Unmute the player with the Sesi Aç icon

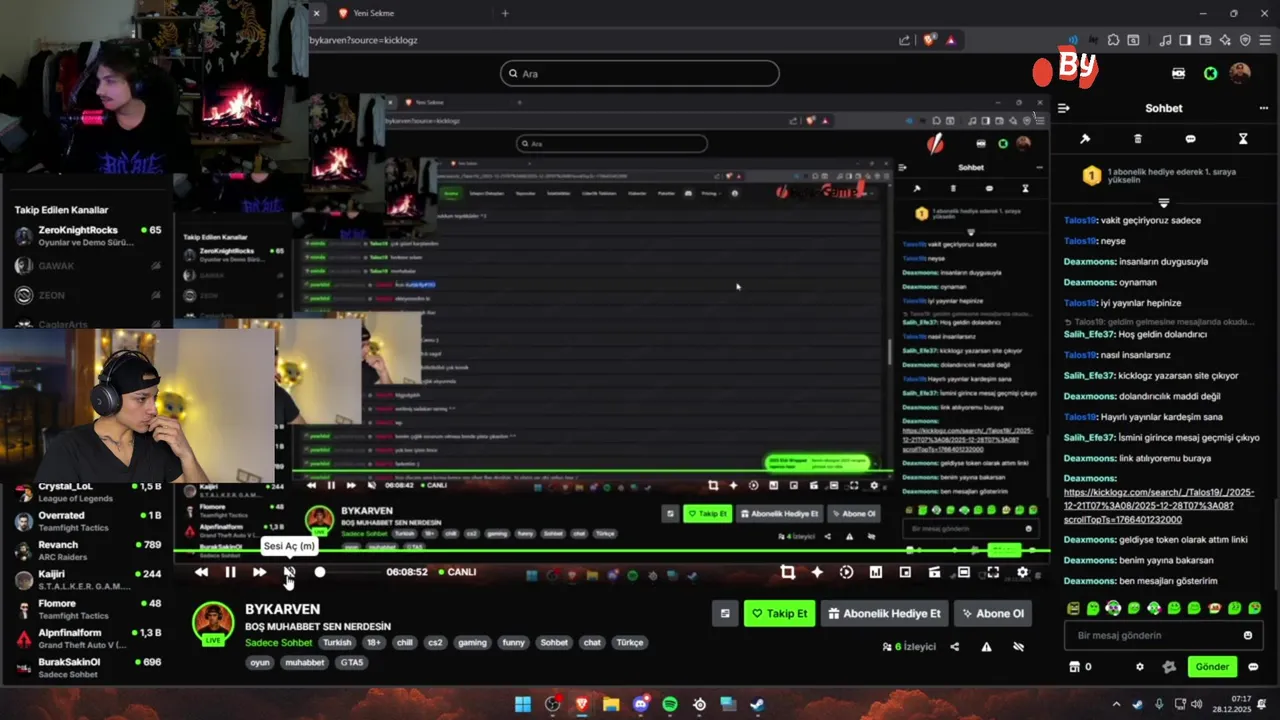tap(289, 572)
